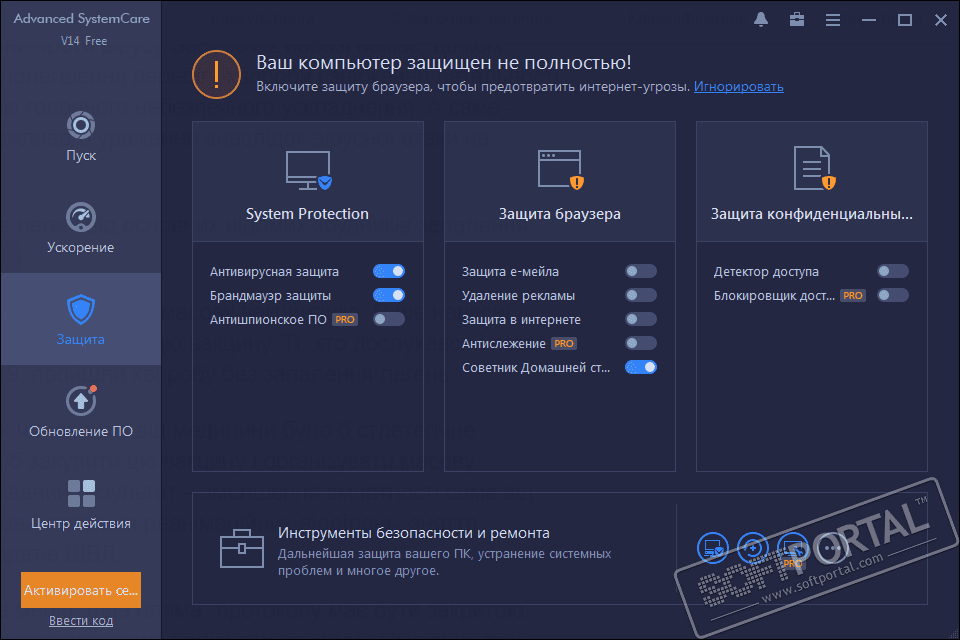Go to Обновление ПО section
Screen dimensions: 960x640
[81, 412]
